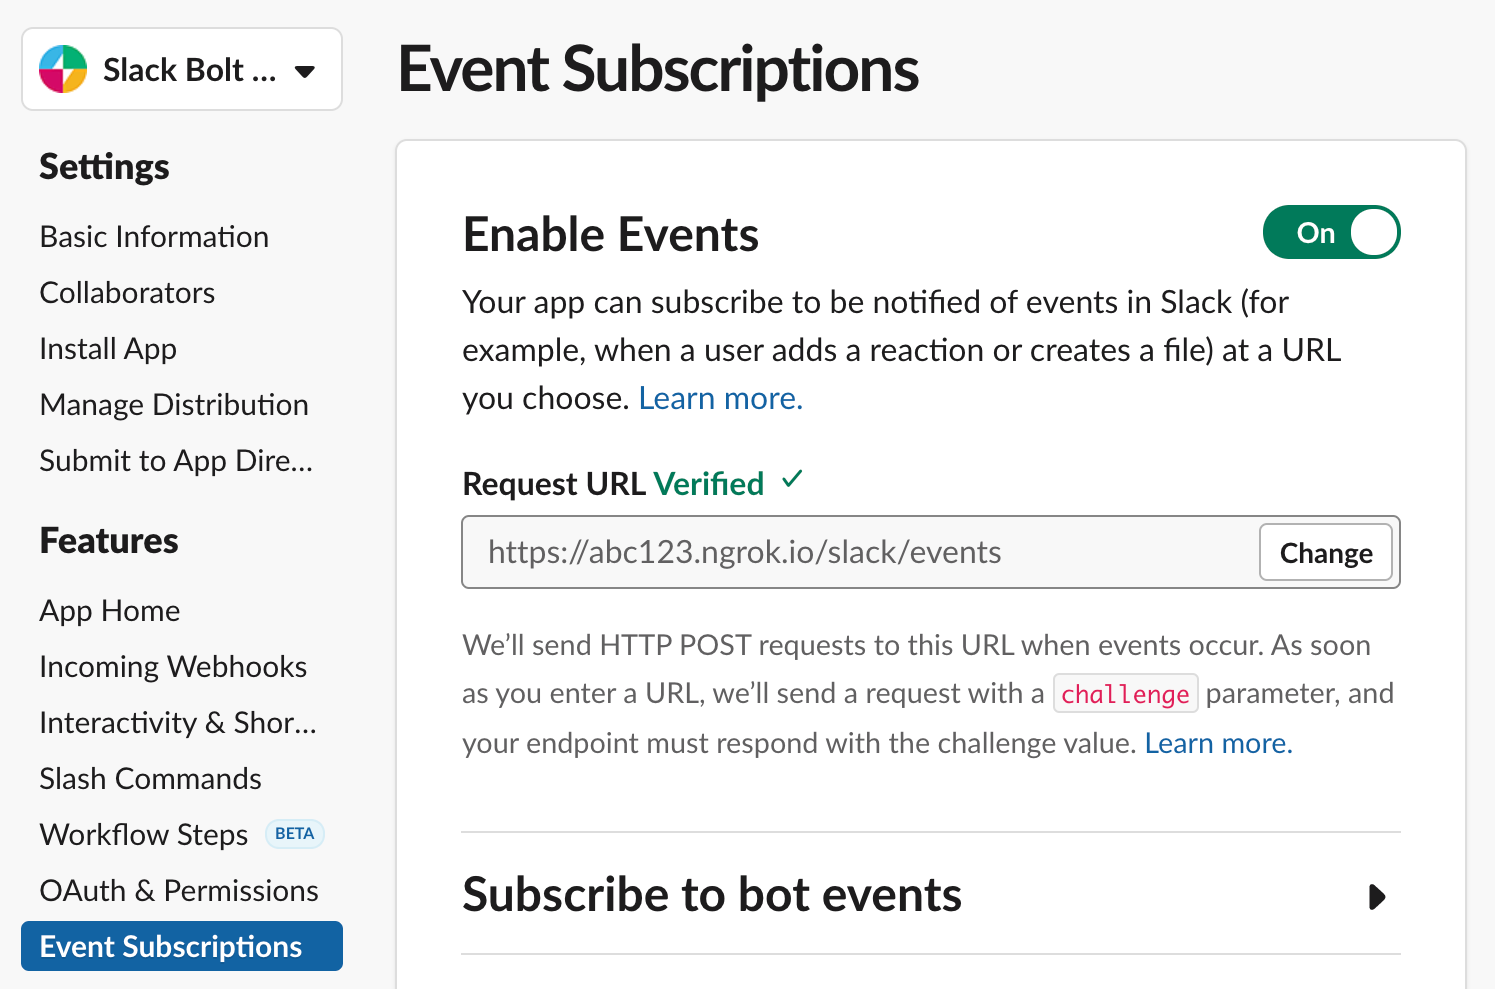Open Basic Information settings
This screenshot has width=1495, height=989.
point(154,236)
